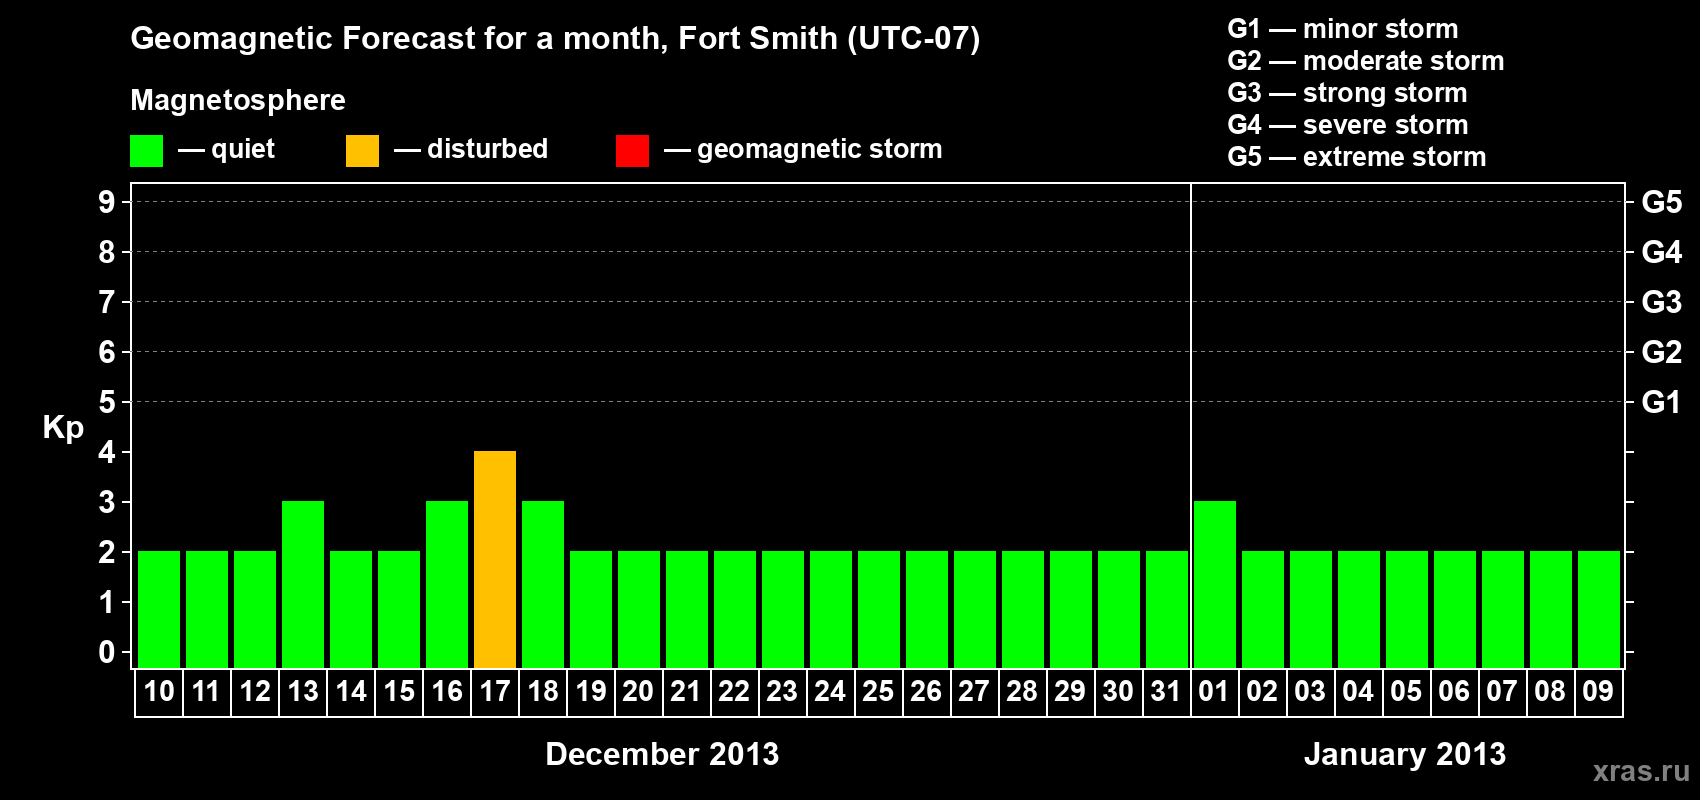Click the 'G5 — extreme storm' legend line
The image size is (1700, 800).
(x=1357, y=157)
